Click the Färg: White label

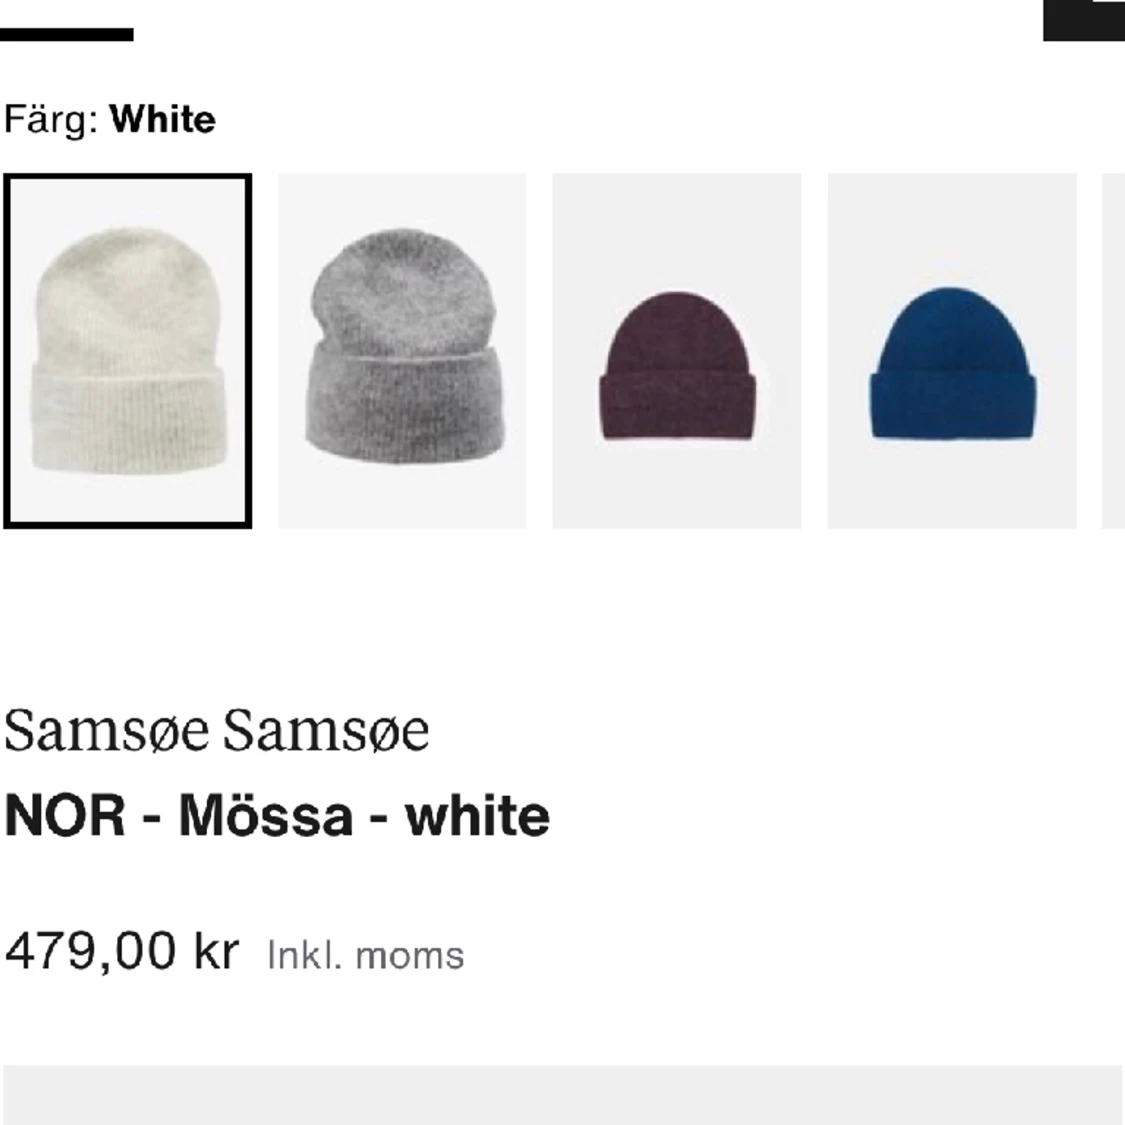pyautogui.click(x=110, y=119)
